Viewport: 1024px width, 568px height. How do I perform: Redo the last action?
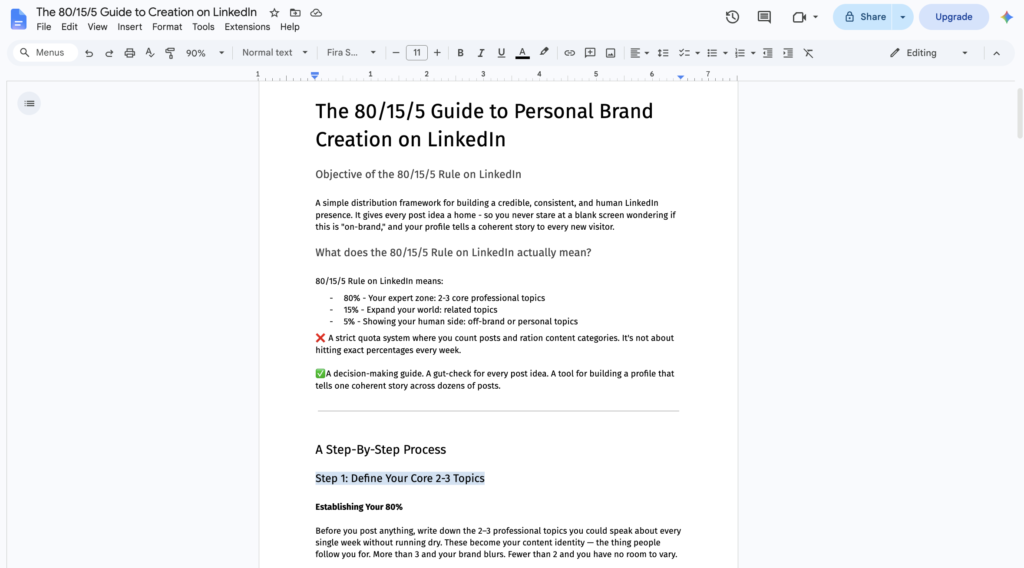pos(109,53)
